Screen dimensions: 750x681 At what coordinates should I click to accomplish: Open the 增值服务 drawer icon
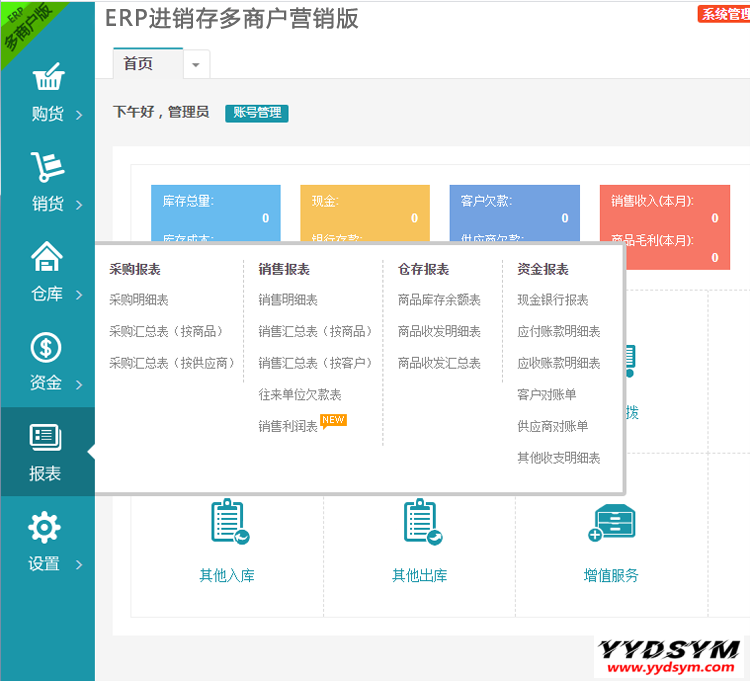[611, 523]
